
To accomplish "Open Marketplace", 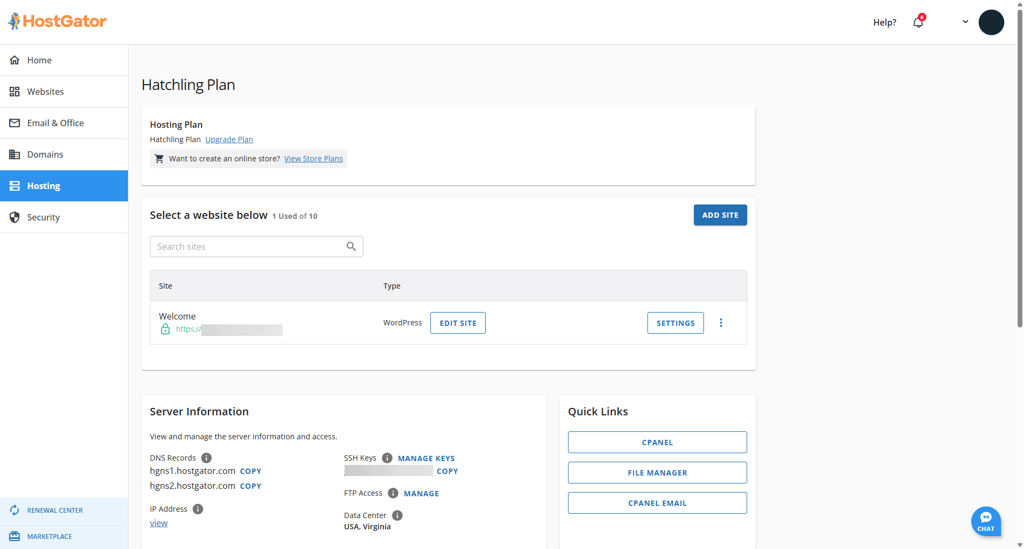I will 64,537.
